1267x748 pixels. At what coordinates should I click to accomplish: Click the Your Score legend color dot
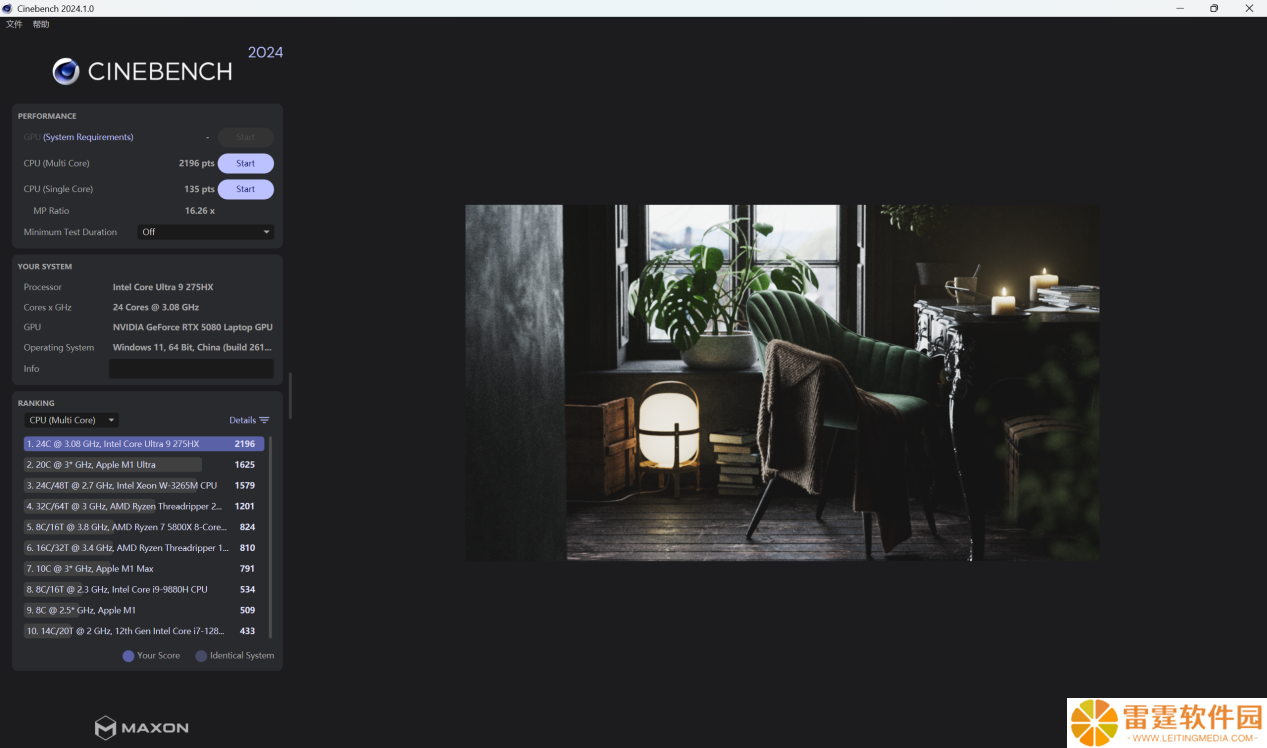coord(128,656)
